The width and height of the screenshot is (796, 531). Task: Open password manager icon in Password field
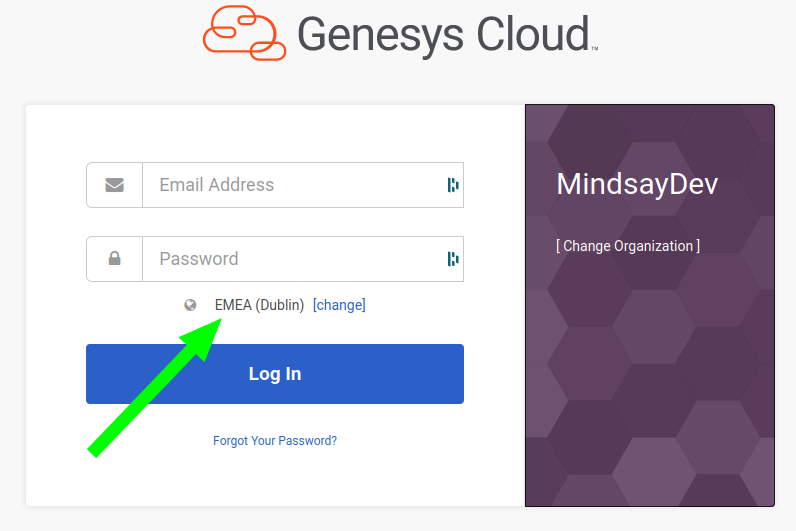coord(453,259)
